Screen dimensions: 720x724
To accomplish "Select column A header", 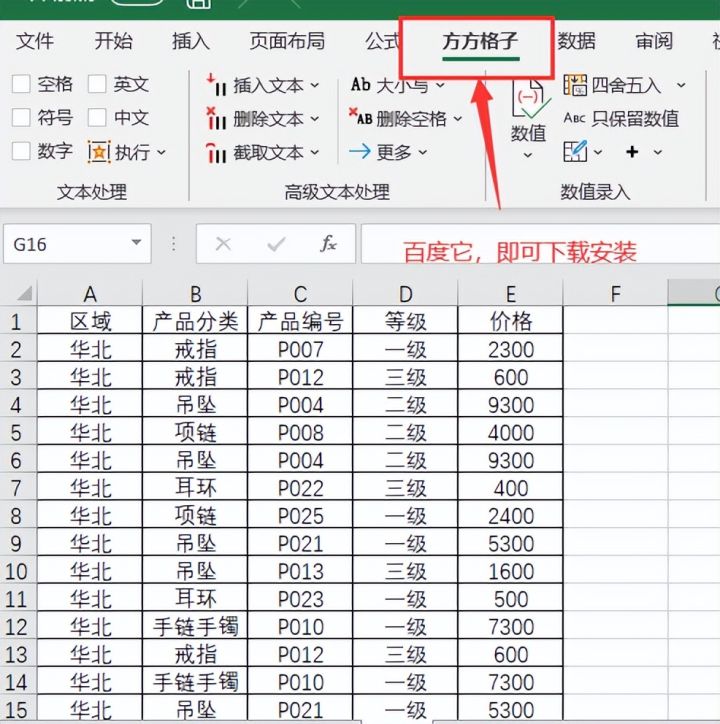I will point(90,293).
